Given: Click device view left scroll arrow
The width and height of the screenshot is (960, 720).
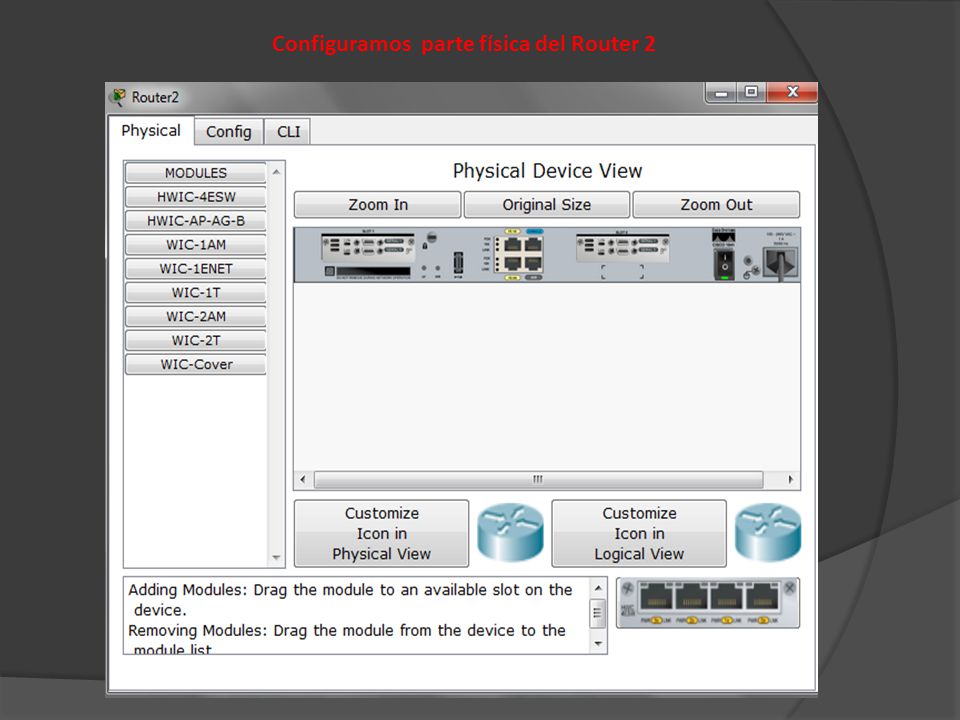Looking at the screenshot, I should 303,479.
